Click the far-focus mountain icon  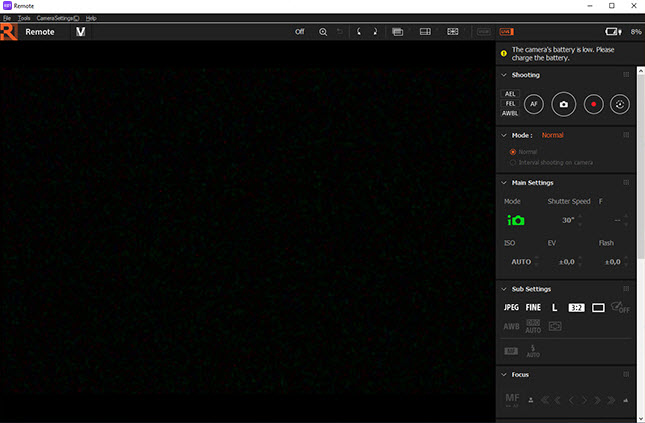tap(626, 400)
